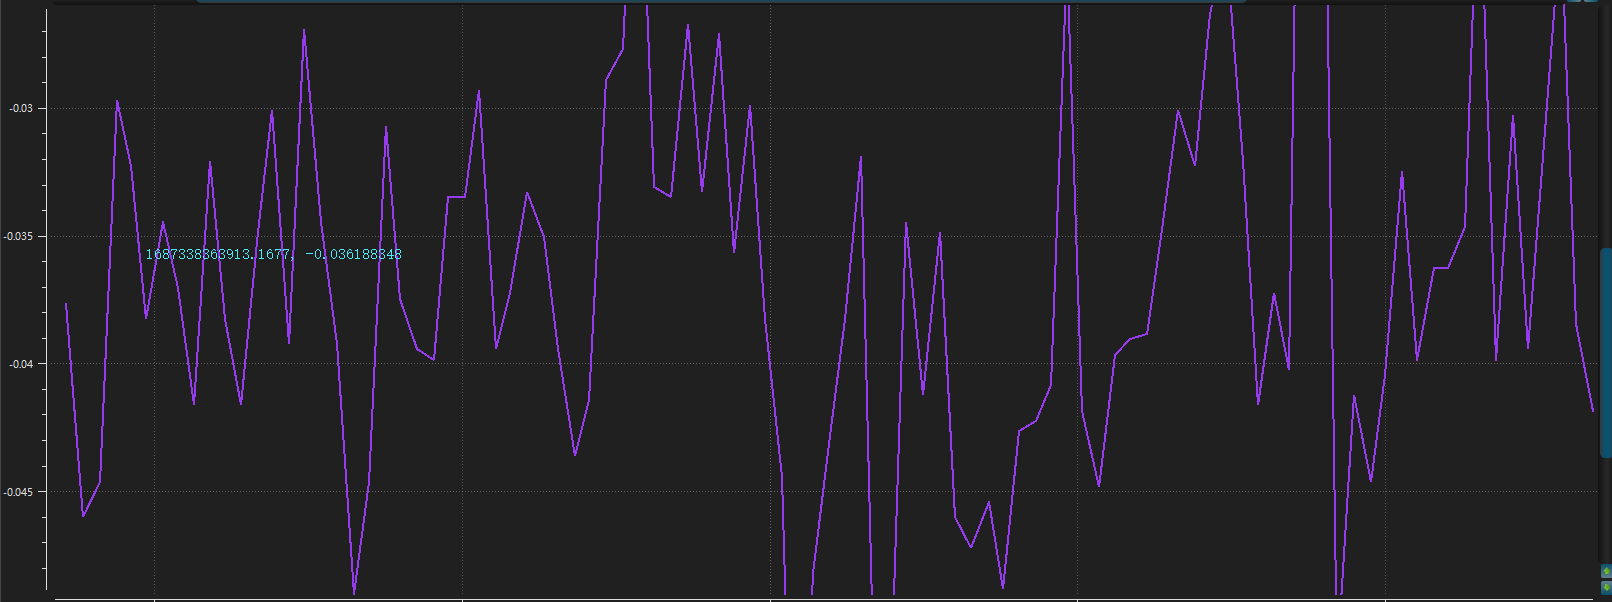Screen dimensions: 1612x602
Task: Click the first purple peak touching the -0.03 gridline
Action: (117, 101)
